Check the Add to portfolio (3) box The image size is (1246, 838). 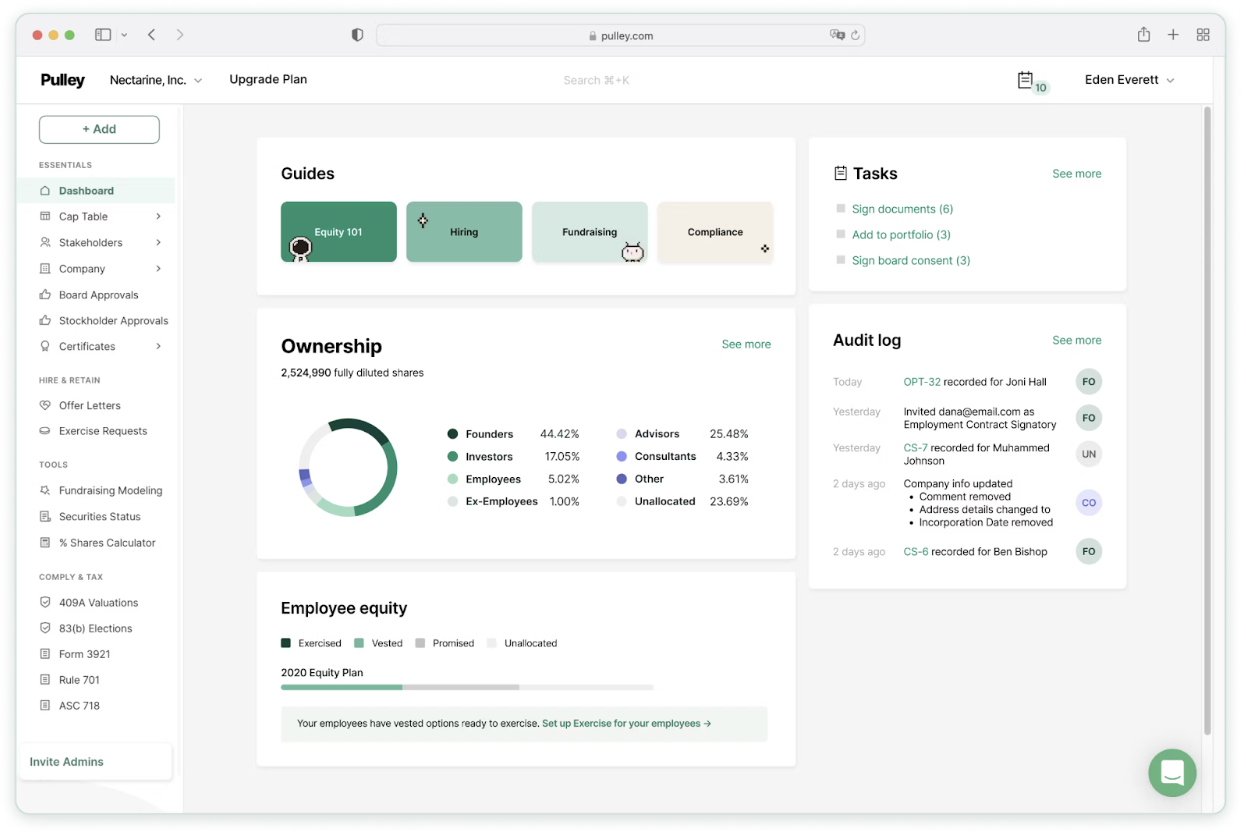point(841,234)
